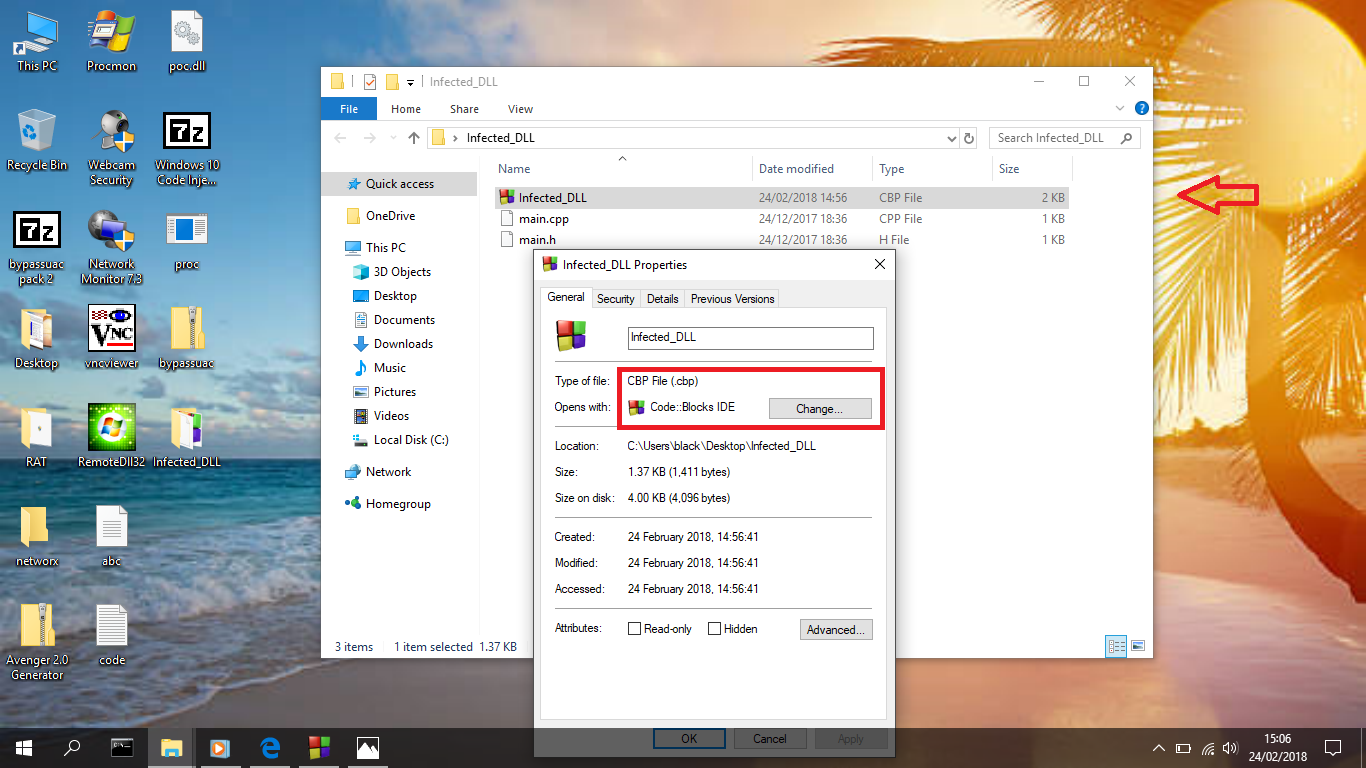Switch to Code::Blocks on taskbar
The height and width of the screenshot is (768, 1366).
[319, 746]
